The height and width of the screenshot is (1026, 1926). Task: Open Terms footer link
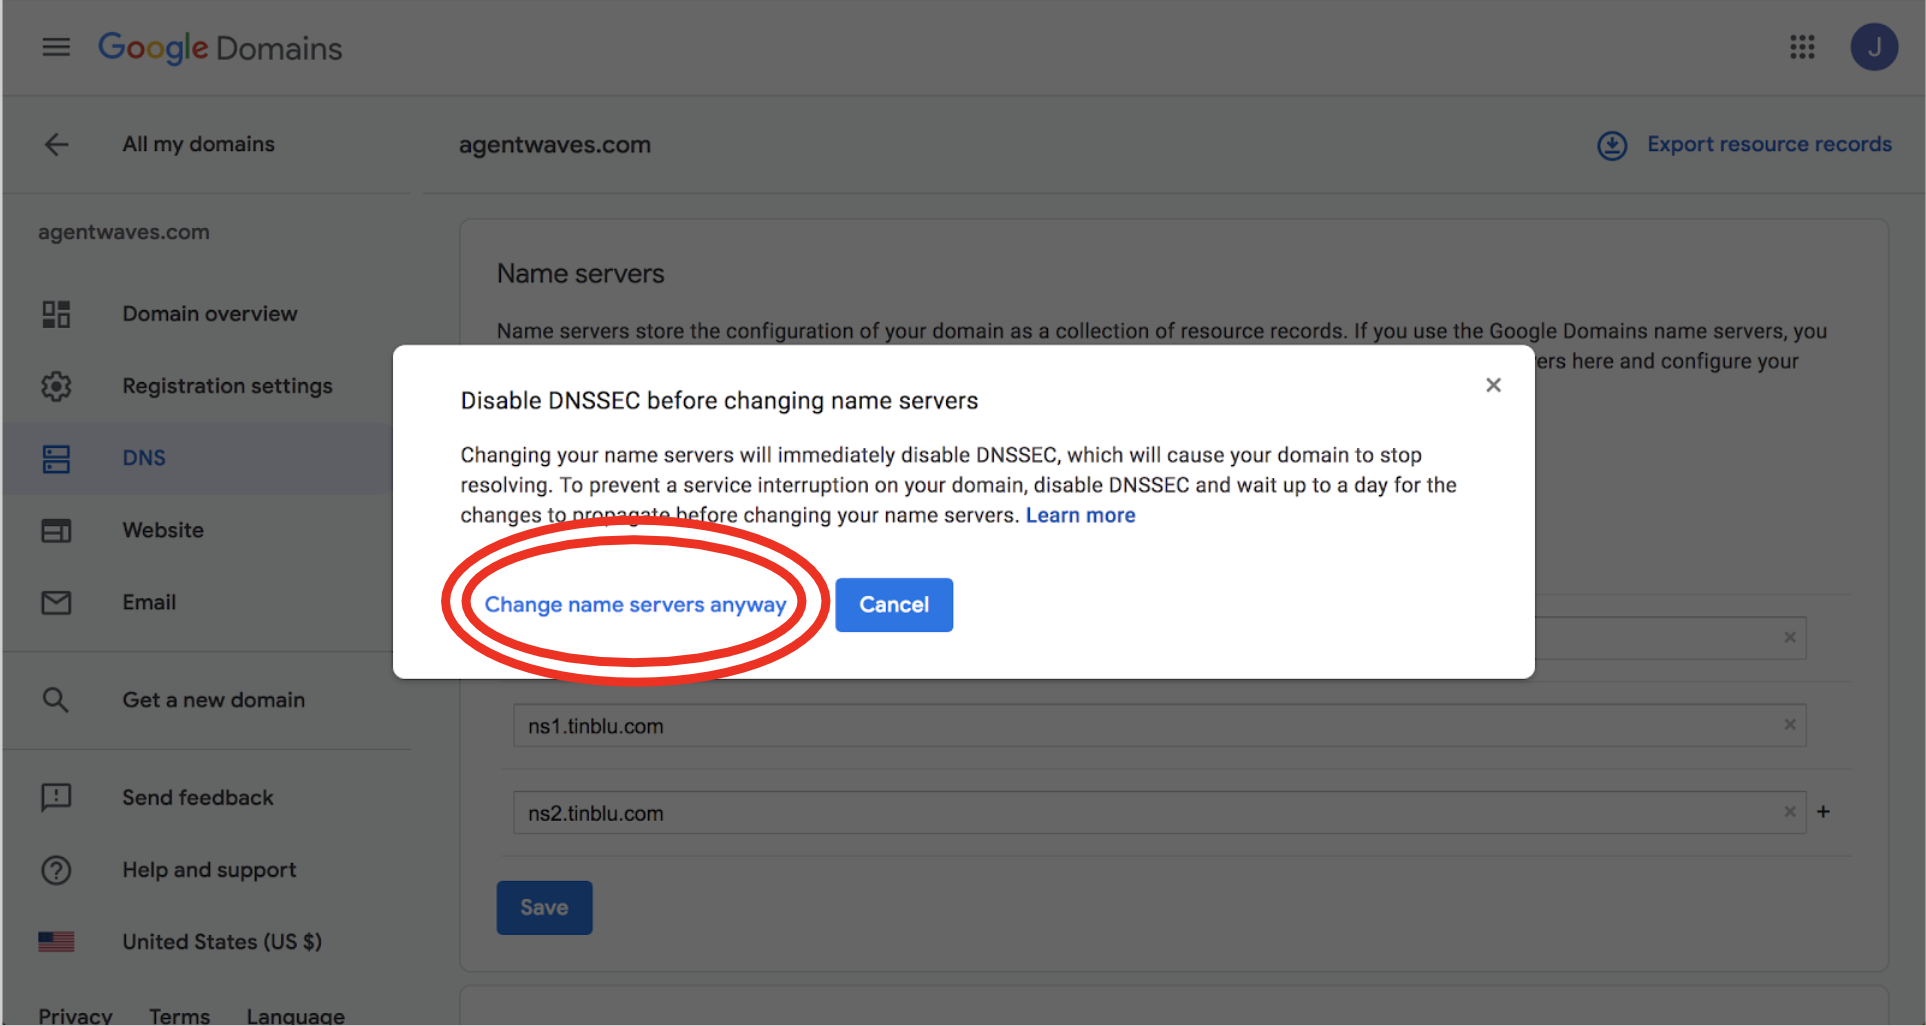pos(180,1015)
